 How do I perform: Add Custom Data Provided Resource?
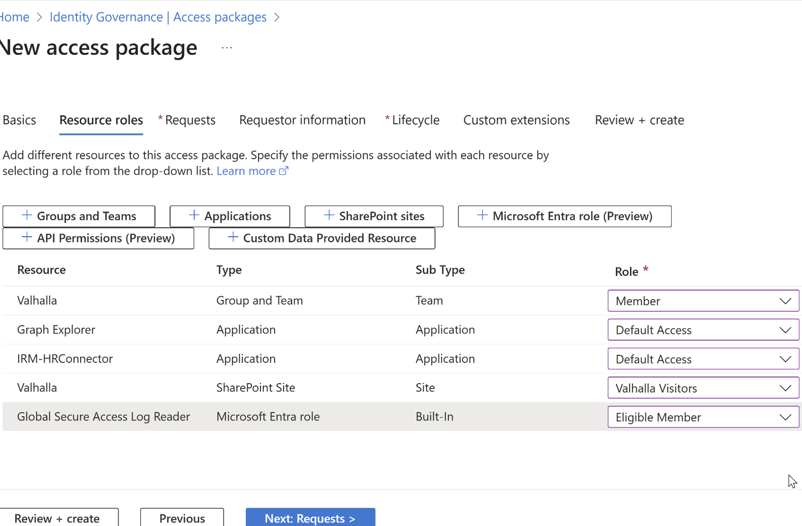coord(321,238)
